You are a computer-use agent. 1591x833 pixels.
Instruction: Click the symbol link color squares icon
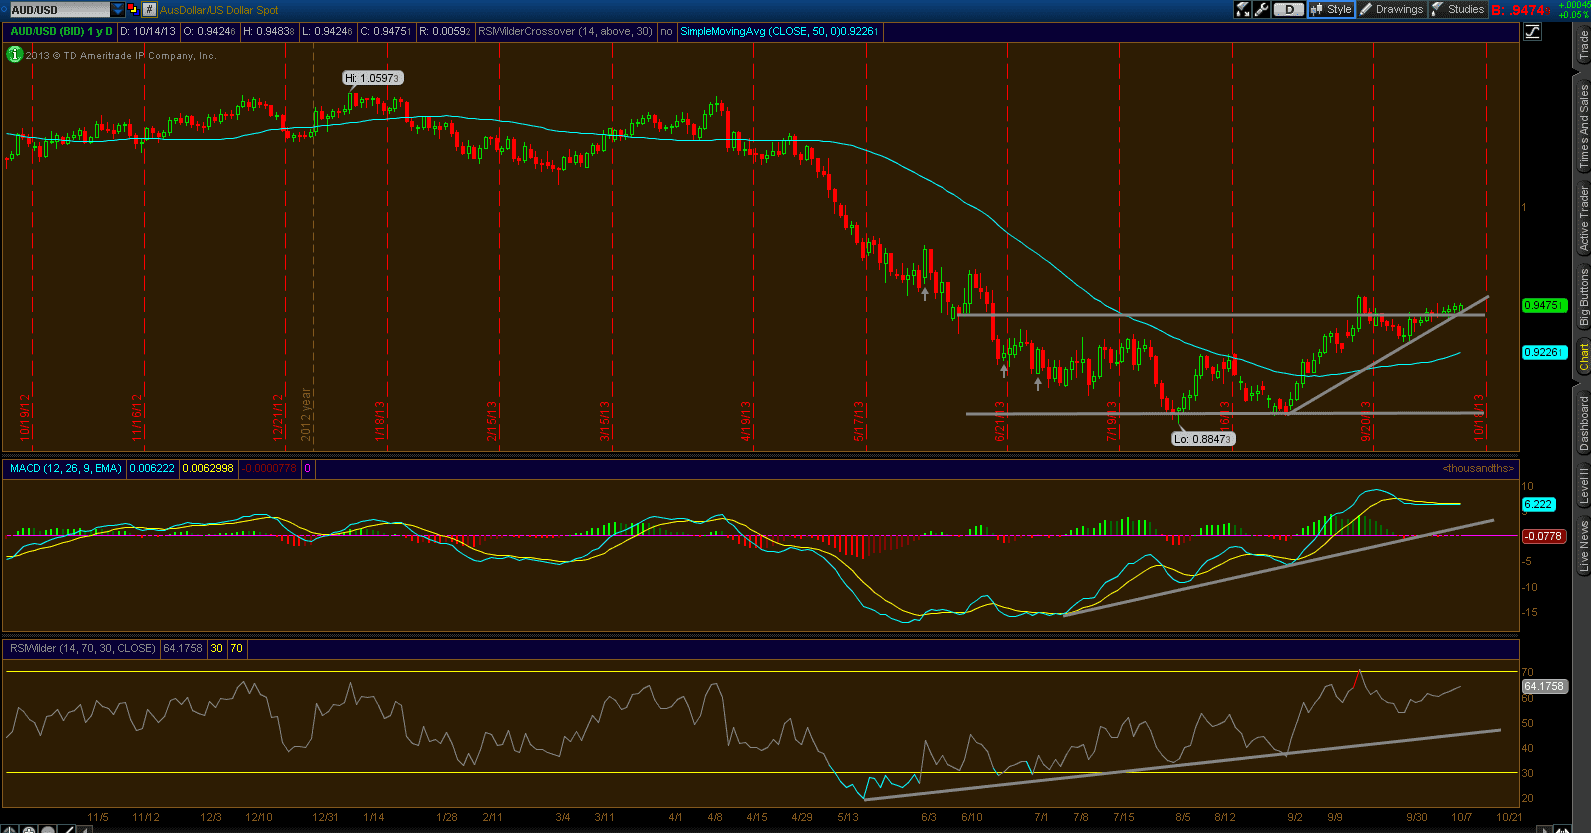132,9
